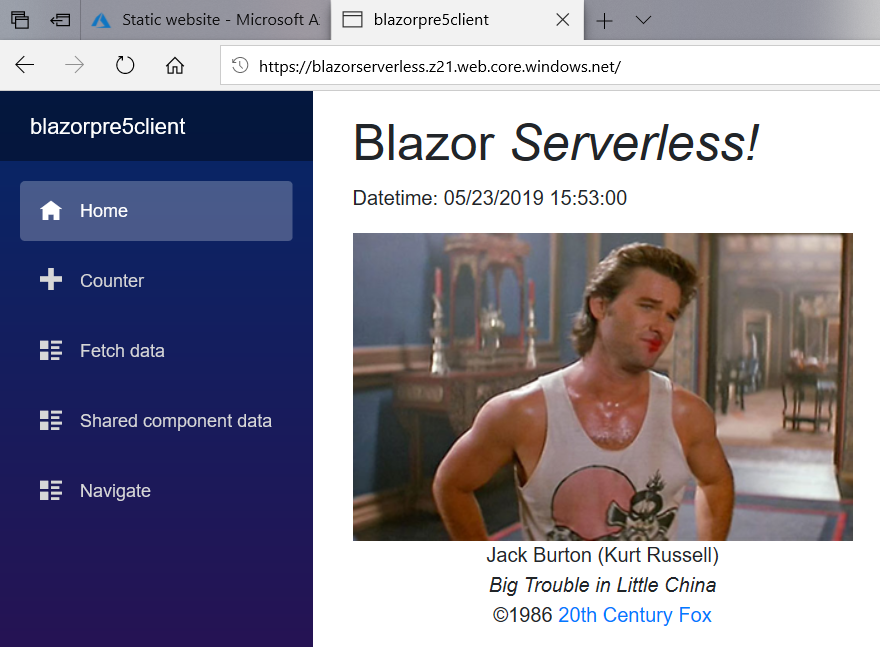Click list icon beside Shared component data

point(51,420)
